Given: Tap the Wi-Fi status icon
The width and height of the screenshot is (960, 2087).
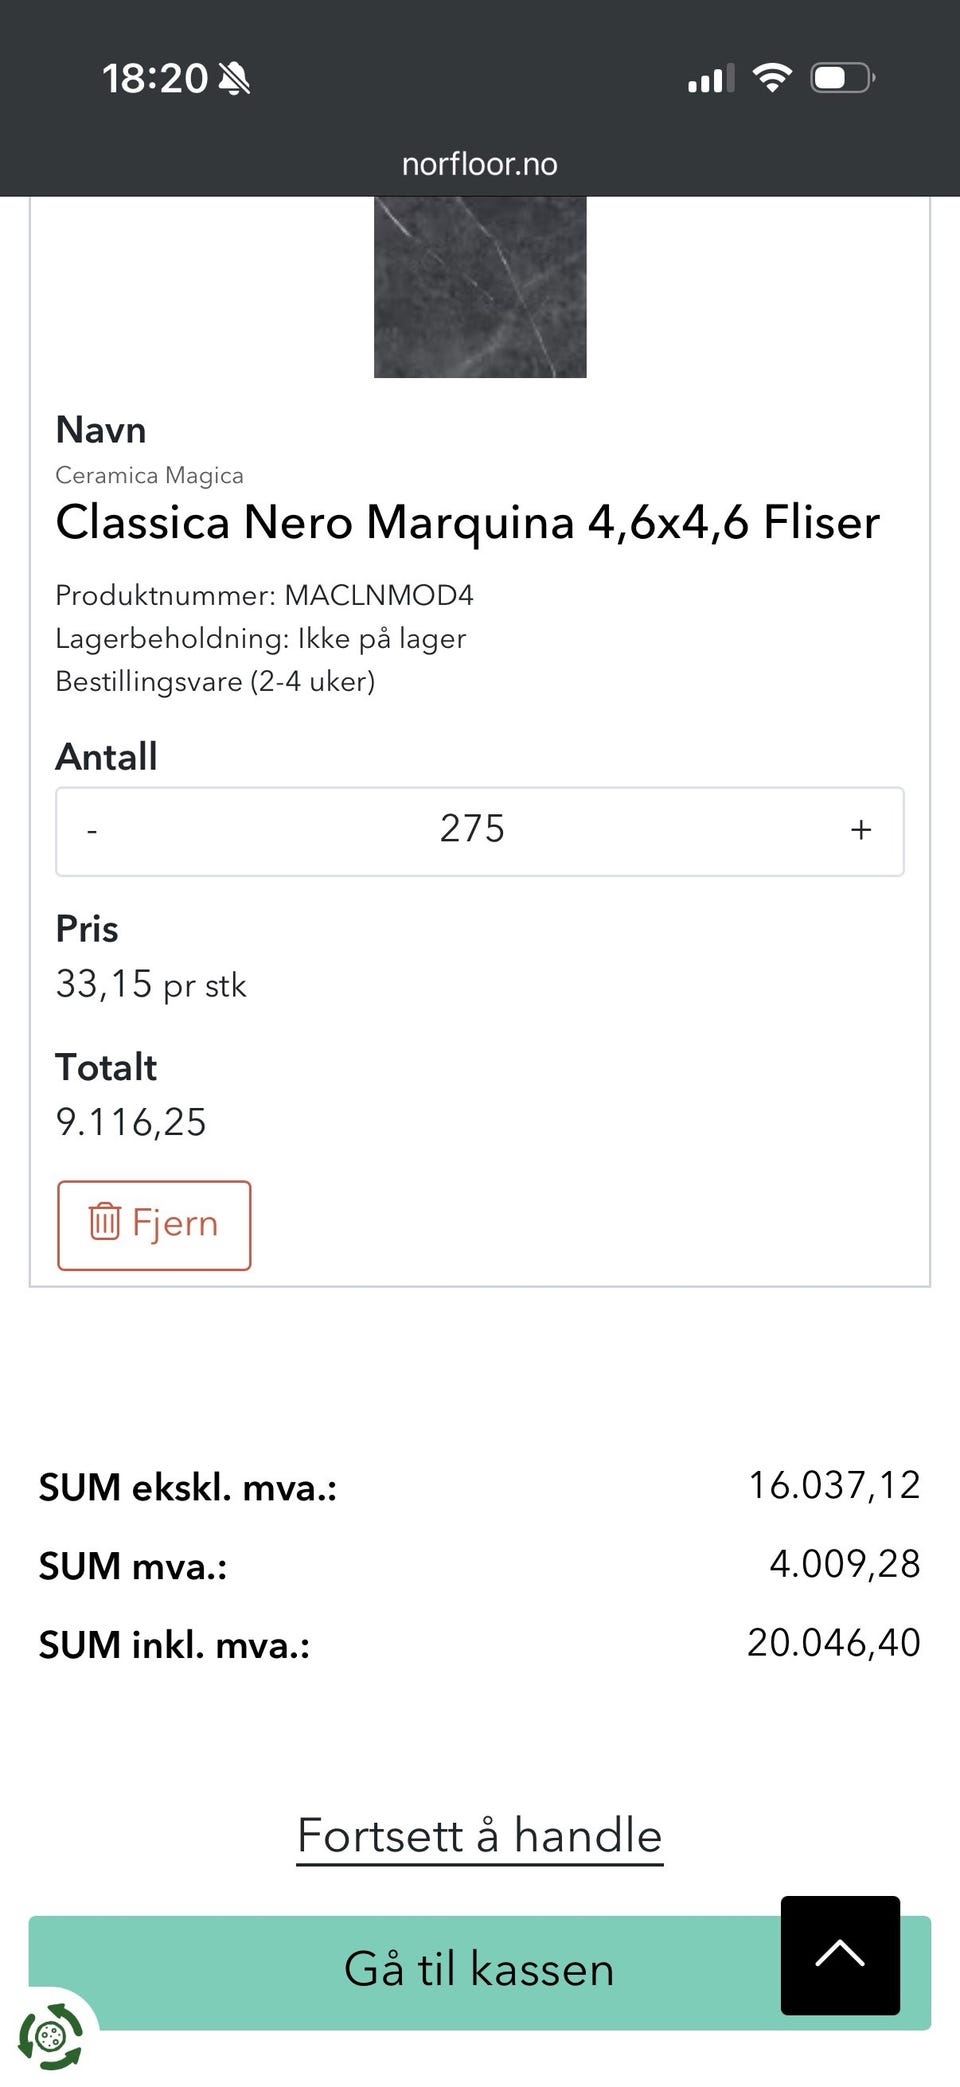Looking at the screenshot, I should 772,77.
